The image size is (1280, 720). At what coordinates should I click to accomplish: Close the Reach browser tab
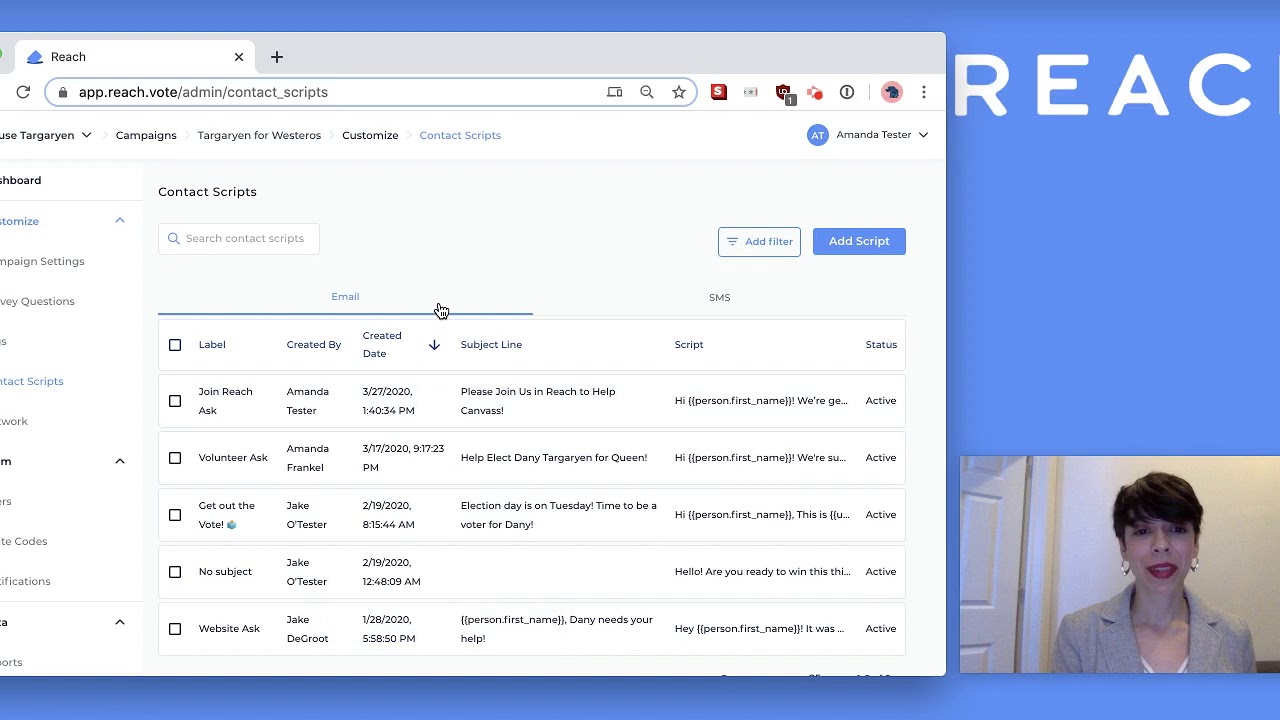[239, 57]
